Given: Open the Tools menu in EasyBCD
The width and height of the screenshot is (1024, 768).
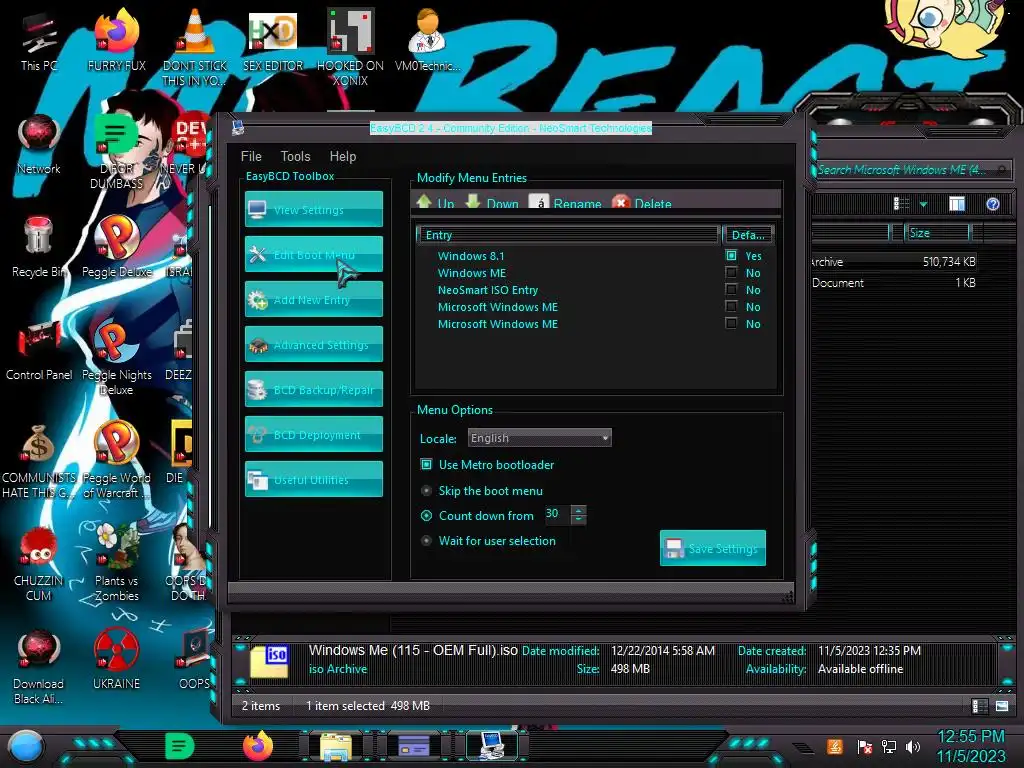Looking at the screenshot, I should click(295, 156).
